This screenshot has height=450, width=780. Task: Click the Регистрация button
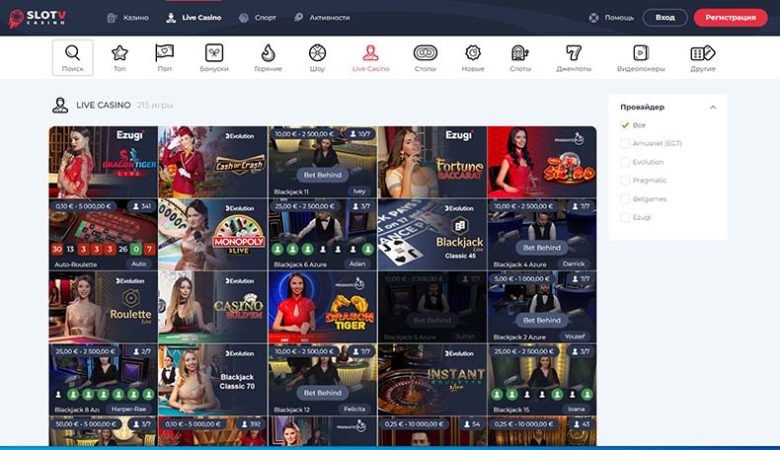(730, 17)
